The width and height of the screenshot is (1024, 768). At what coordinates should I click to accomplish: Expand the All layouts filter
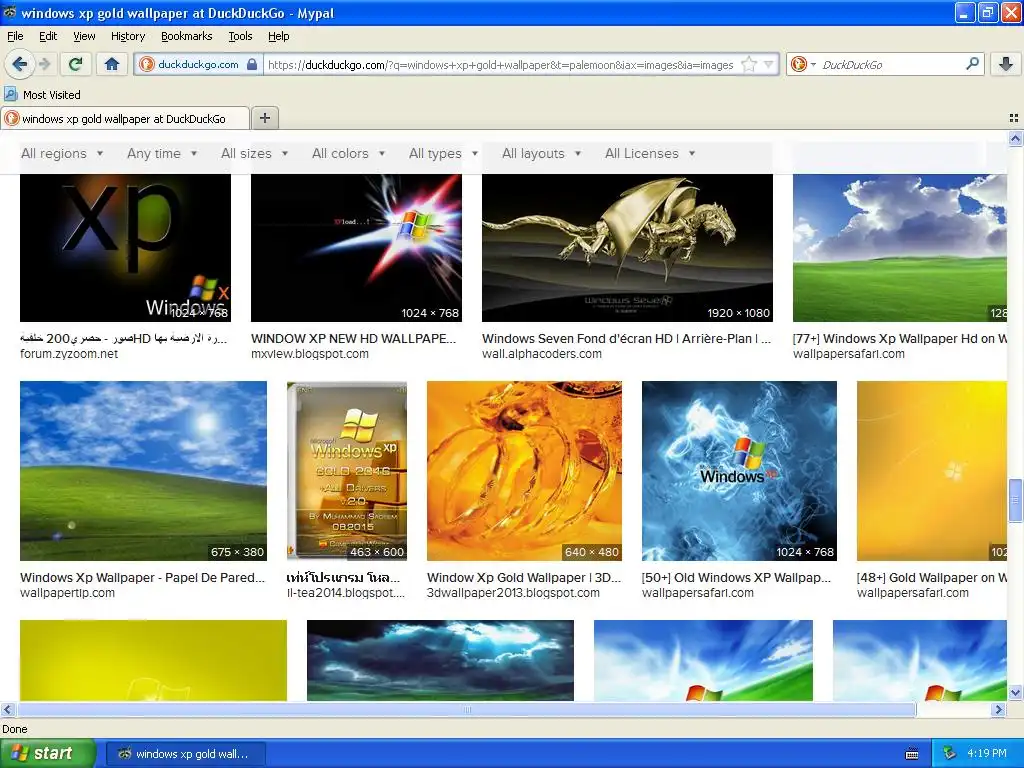[x=541, y=153]
